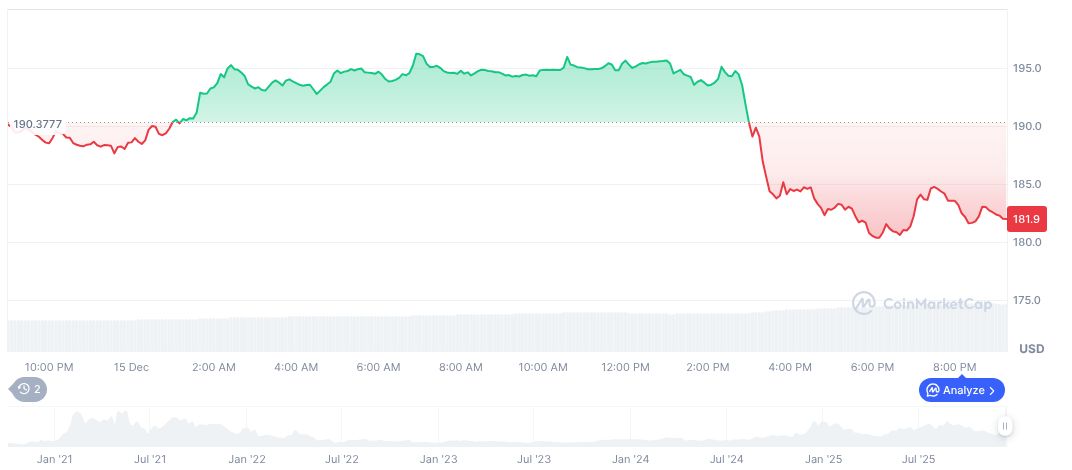Image resolution: width=1072 pixels, height=470 pixels.
Task: Click the Jan '23 label on overview timeline
Action: click(438, 459)
